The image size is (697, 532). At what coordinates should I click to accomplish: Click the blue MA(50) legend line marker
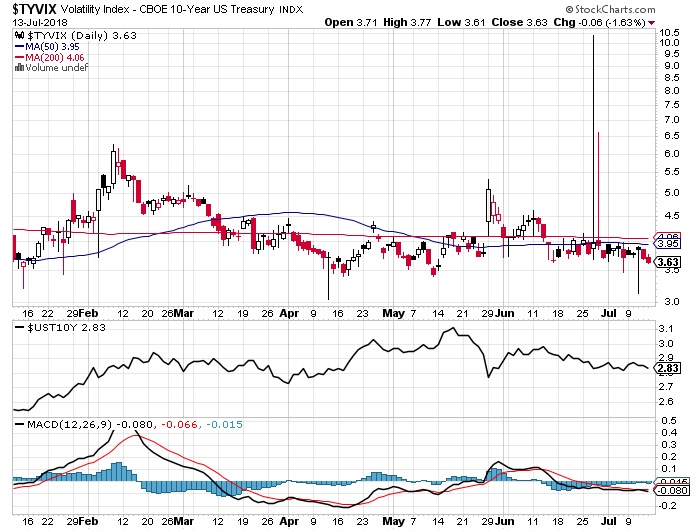pos(20,47)
